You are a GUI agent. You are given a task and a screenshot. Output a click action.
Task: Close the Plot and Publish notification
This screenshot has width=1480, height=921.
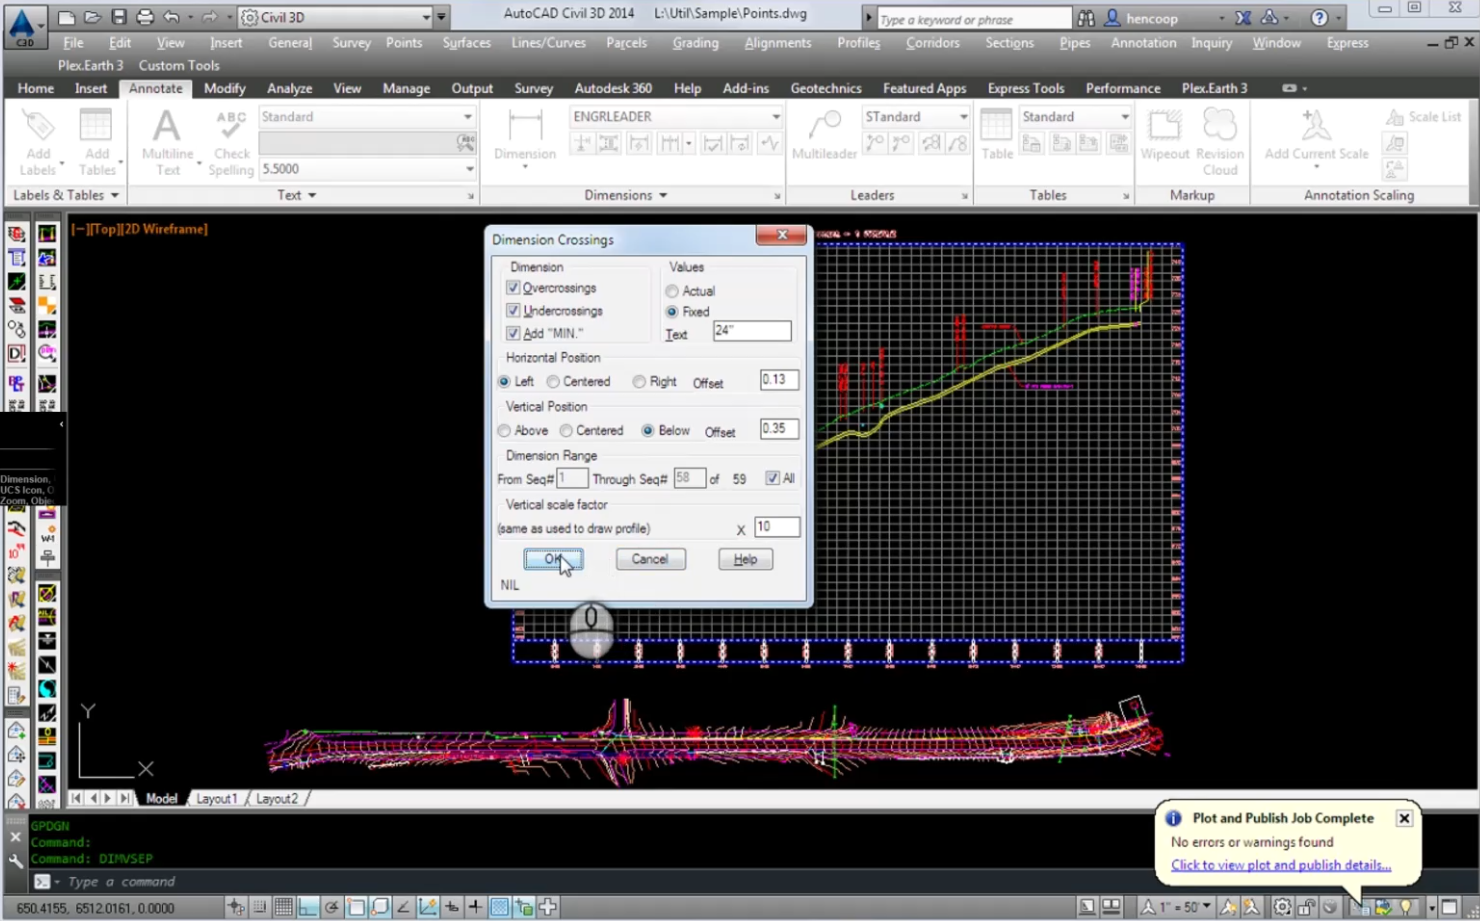[x=1404, y=818]
